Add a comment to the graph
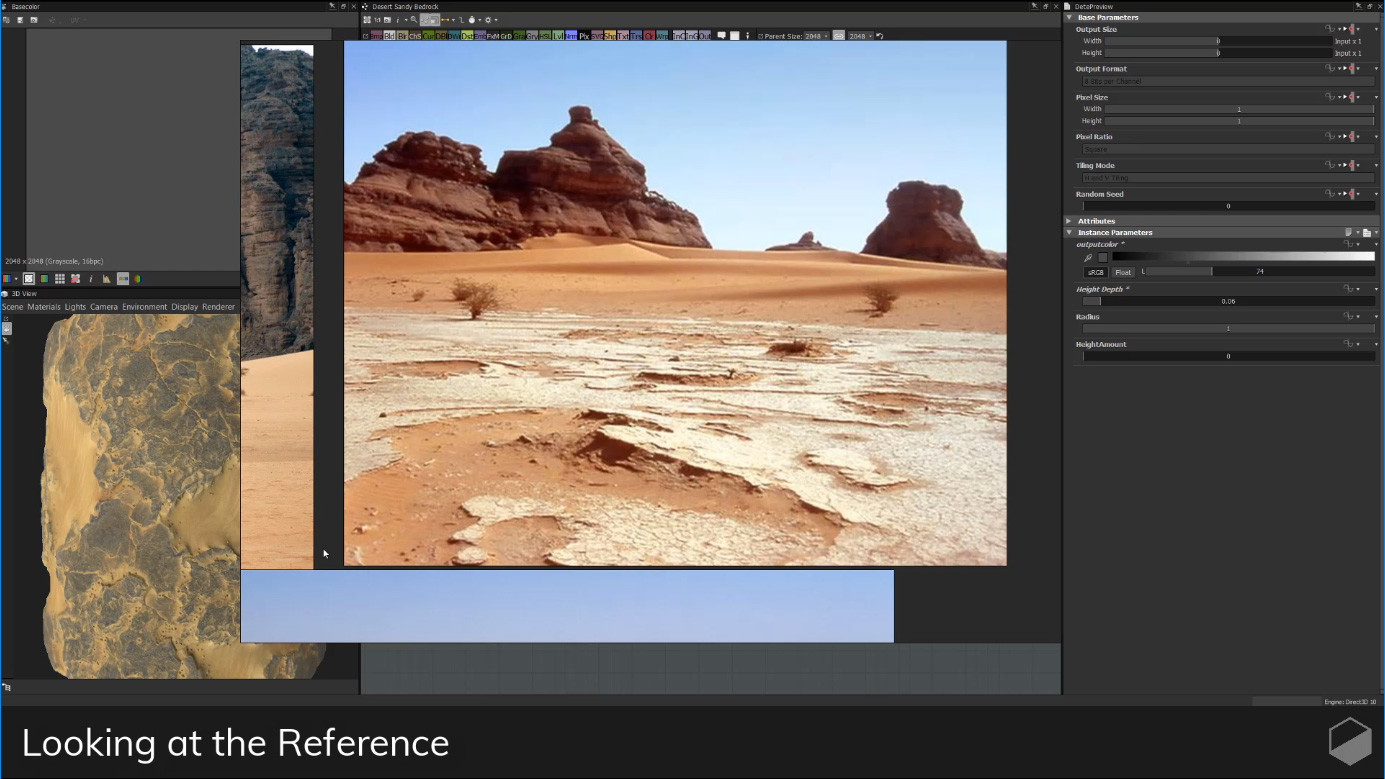Viewport: 1385px width, 779px height. tap(721, 36)
